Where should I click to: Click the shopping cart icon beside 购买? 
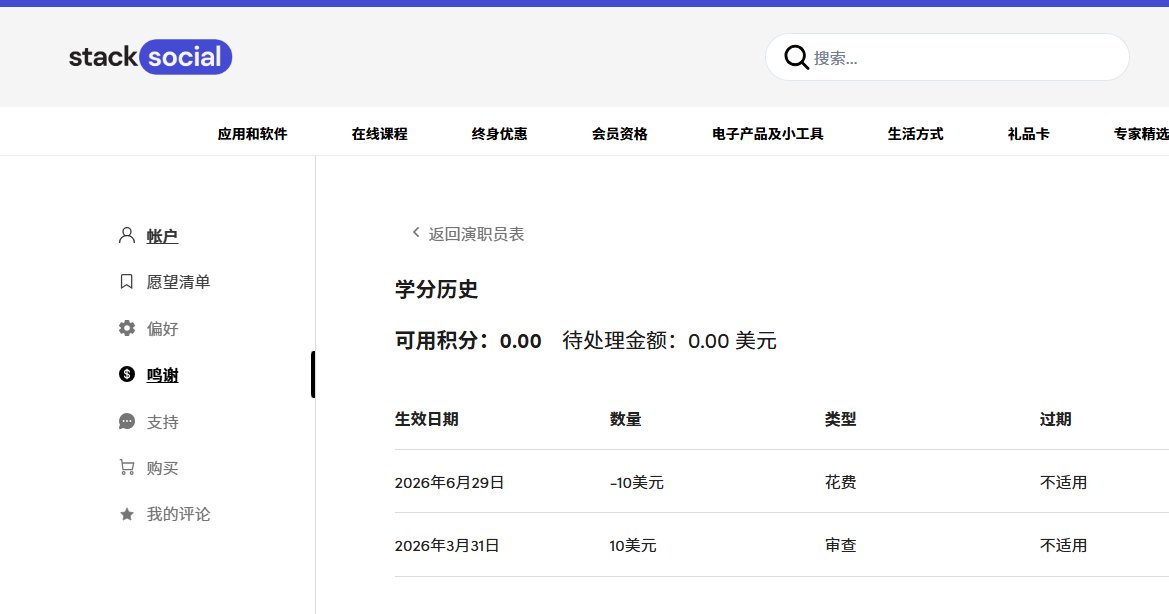[127, 467]
